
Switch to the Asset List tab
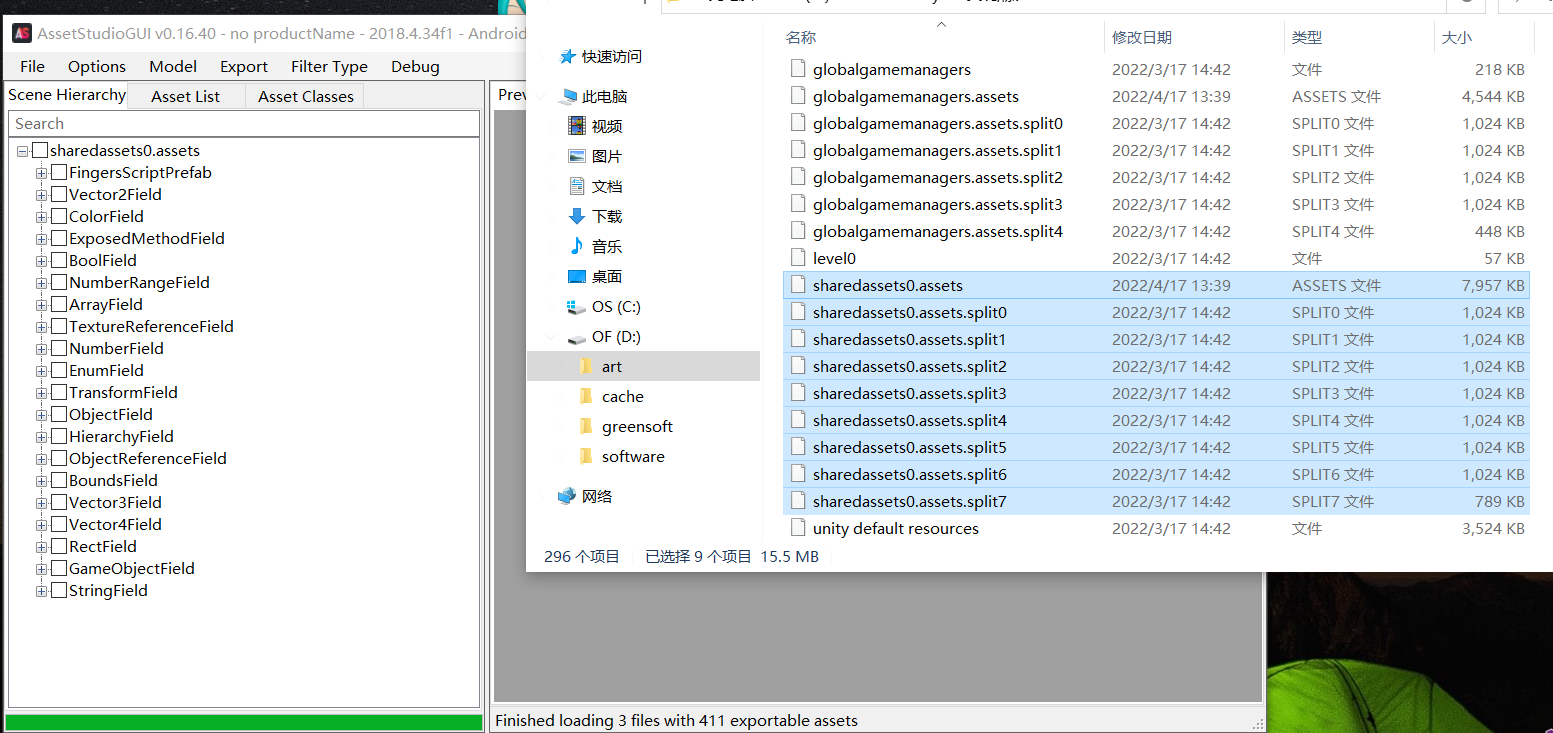[185, 96]
